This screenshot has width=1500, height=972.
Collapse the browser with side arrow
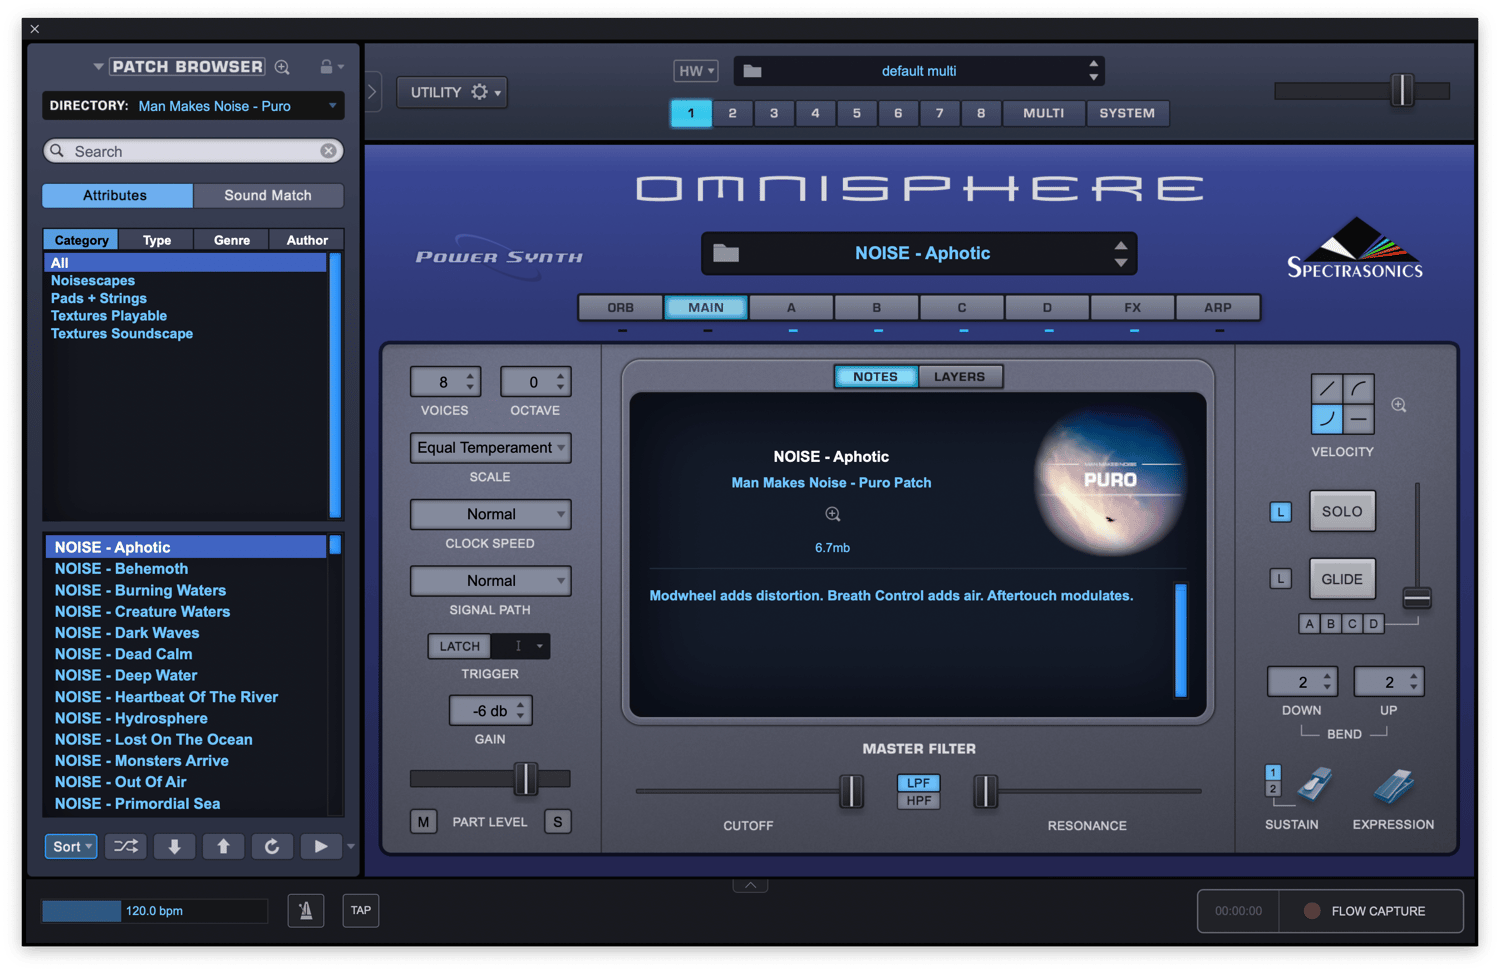pos(372,92)
